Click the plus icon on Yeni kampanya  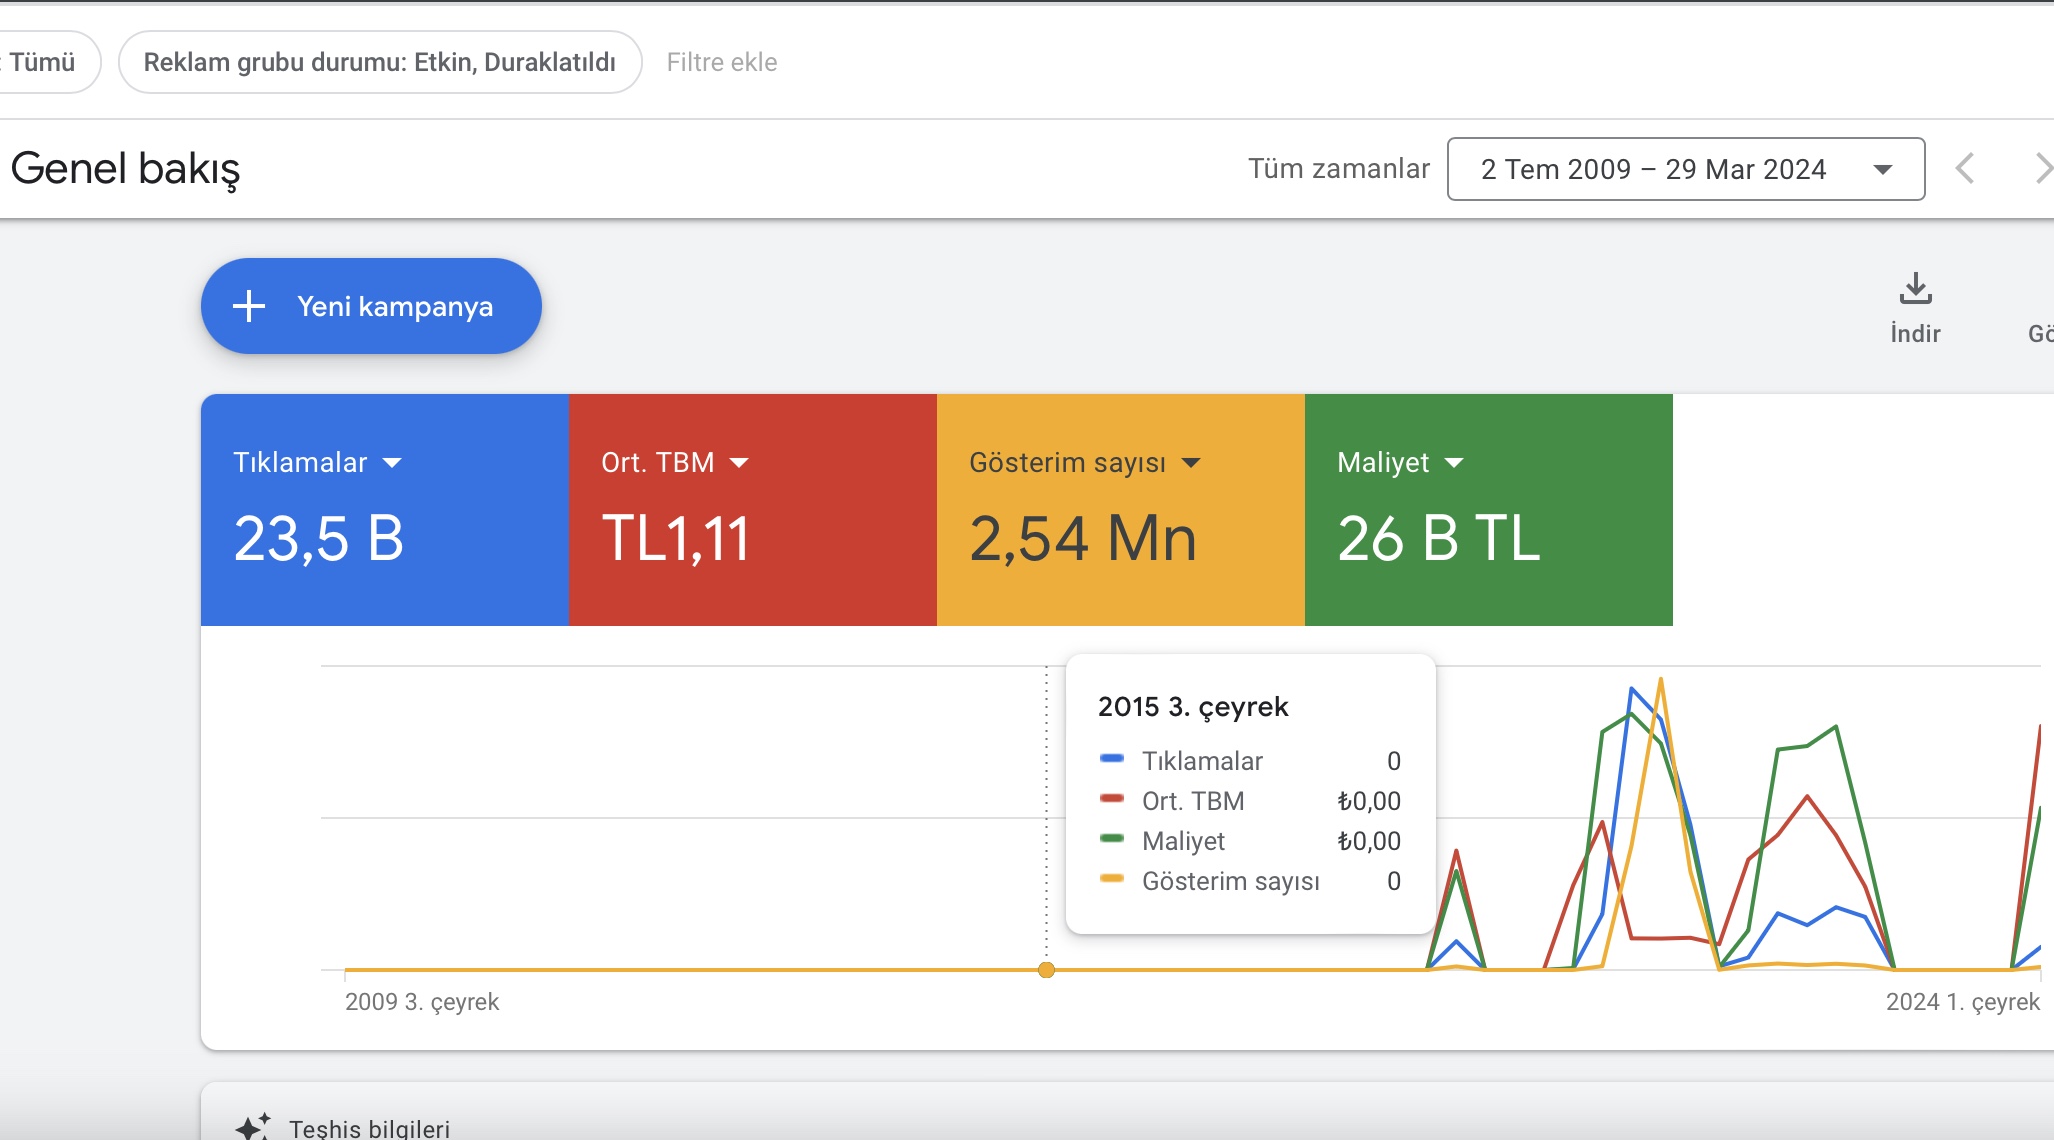tap(249, 306)
